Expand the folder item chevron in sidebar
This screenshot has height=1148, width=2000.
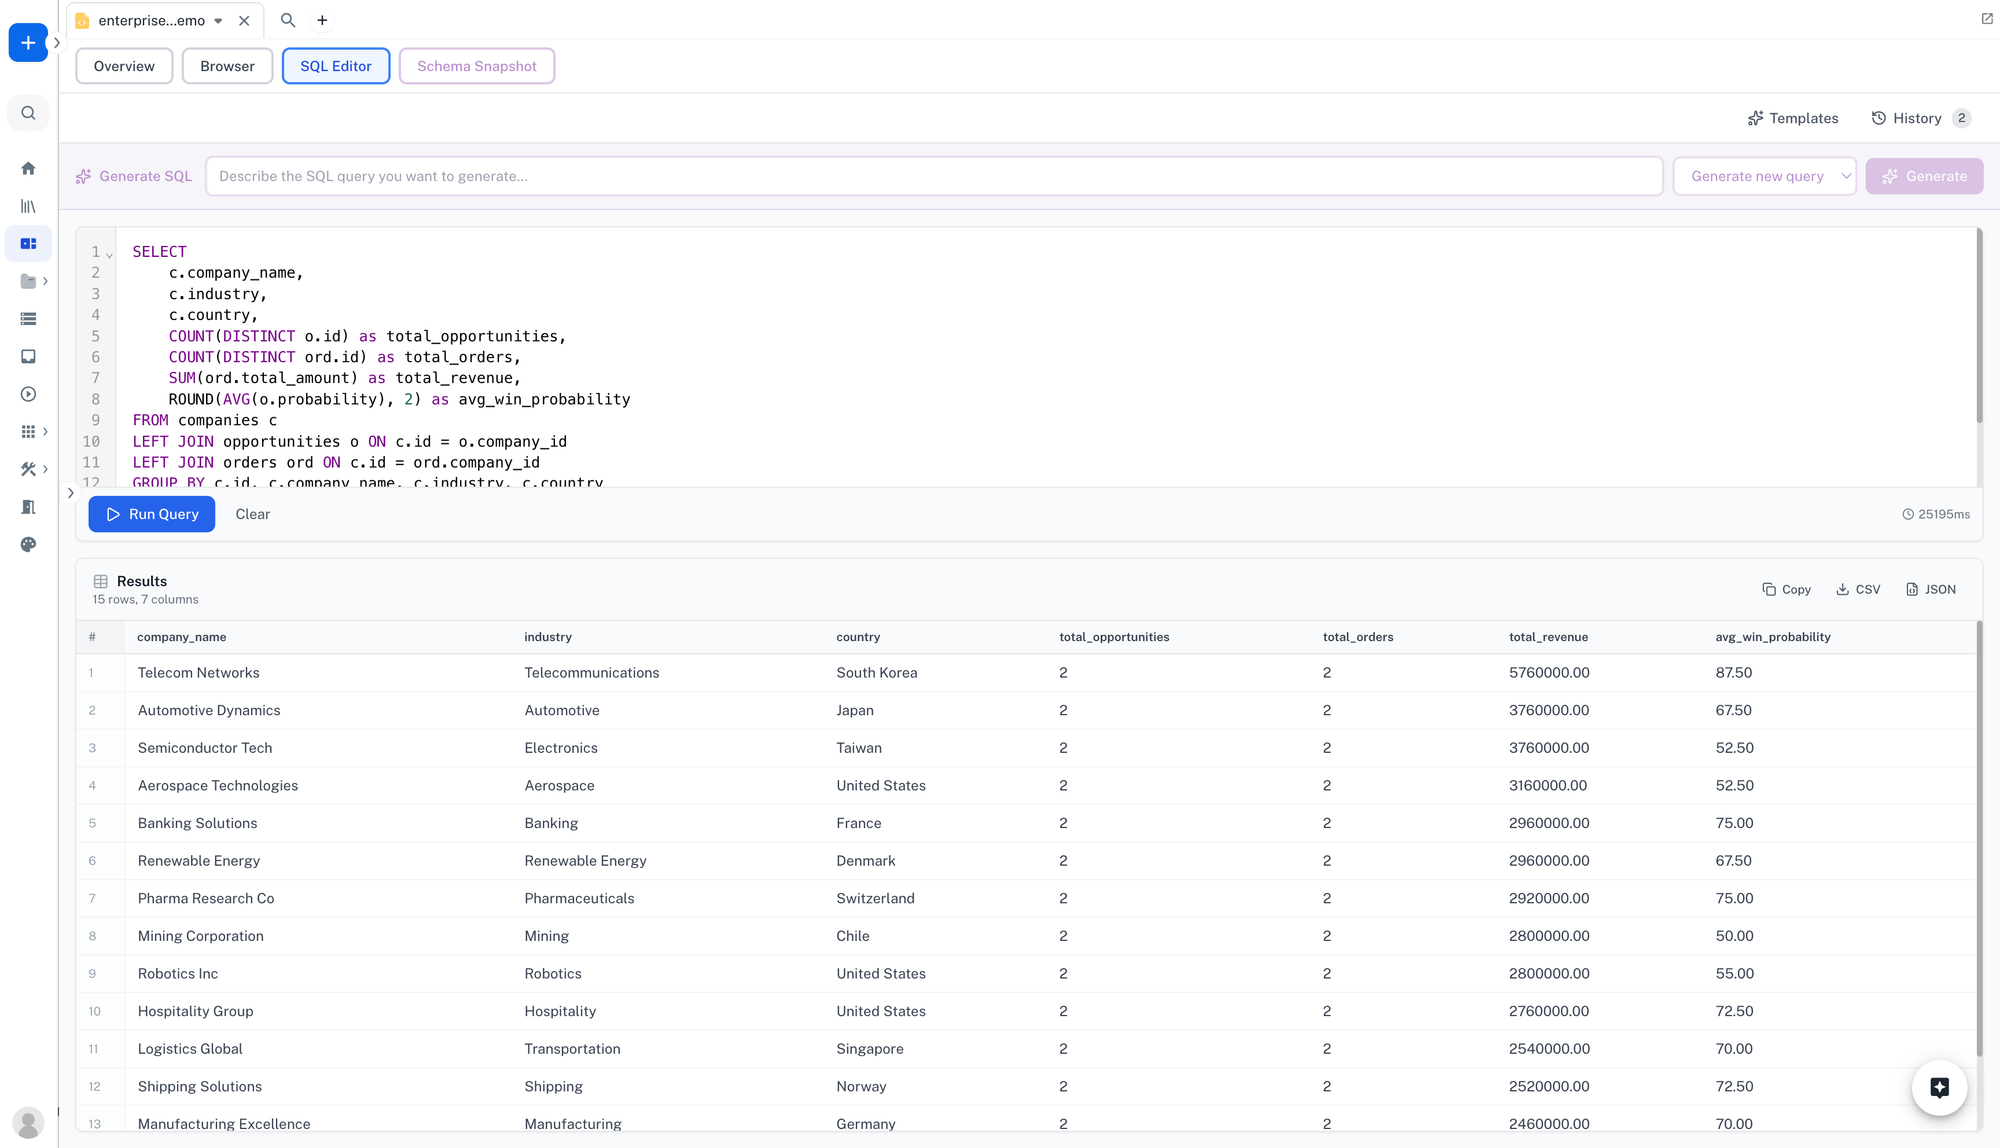(x=45, y=281)
